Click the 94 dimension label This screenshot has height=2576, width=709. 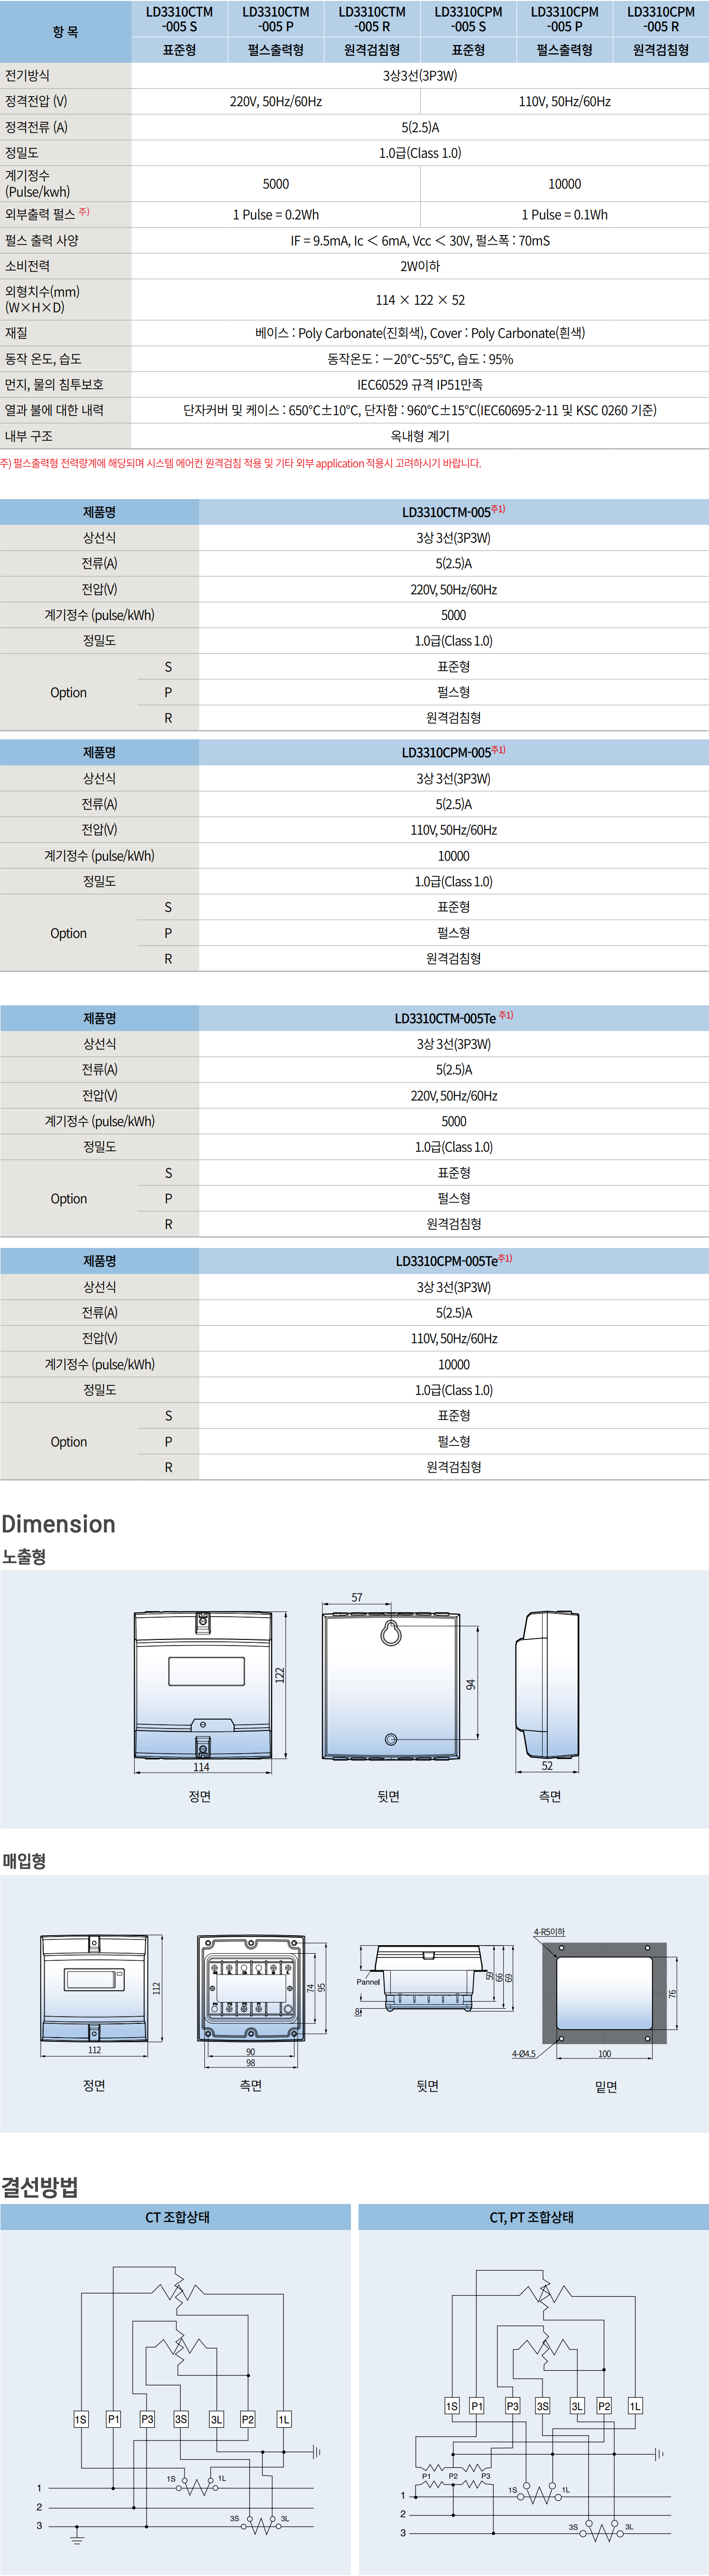[x=470, y=1685]
